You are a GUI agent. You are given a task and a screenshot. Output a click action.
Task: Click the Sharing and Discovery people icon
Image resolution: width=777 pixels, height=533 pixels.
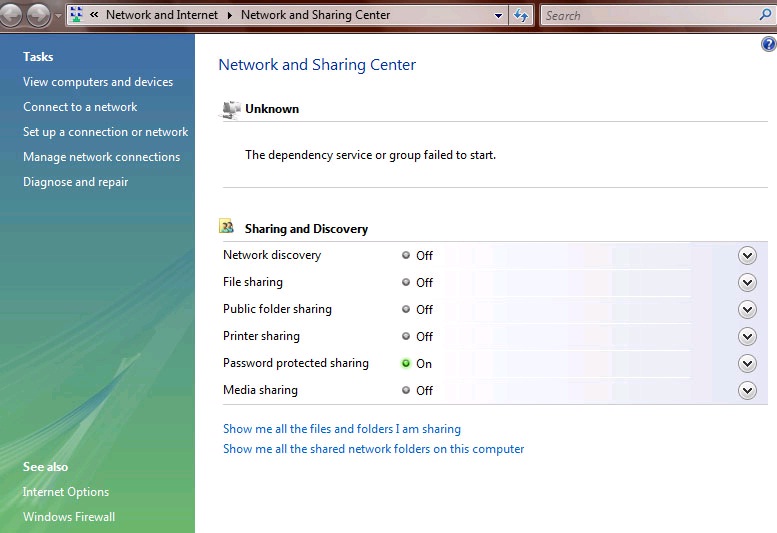click(x=226, y=226)
